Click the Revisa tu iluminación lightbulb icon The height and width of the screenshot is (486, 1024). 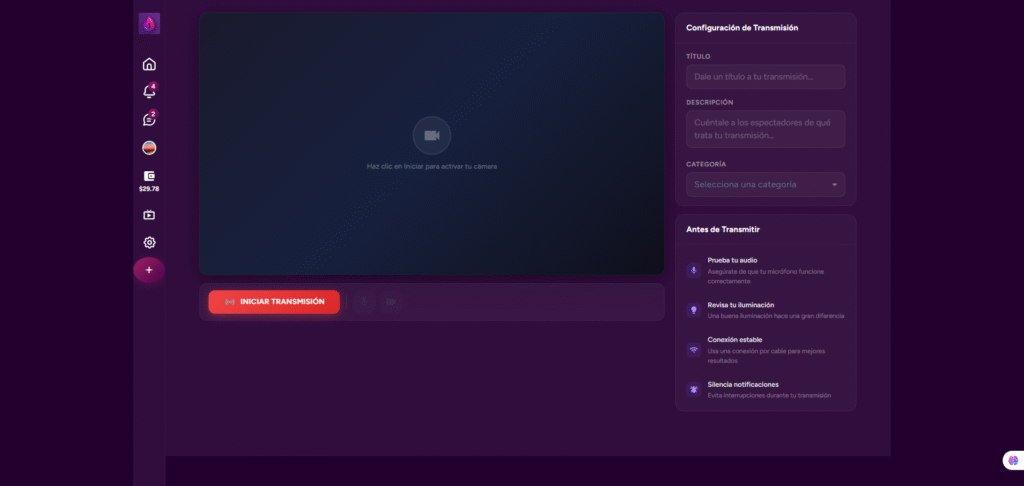click(x=693, y=310)
